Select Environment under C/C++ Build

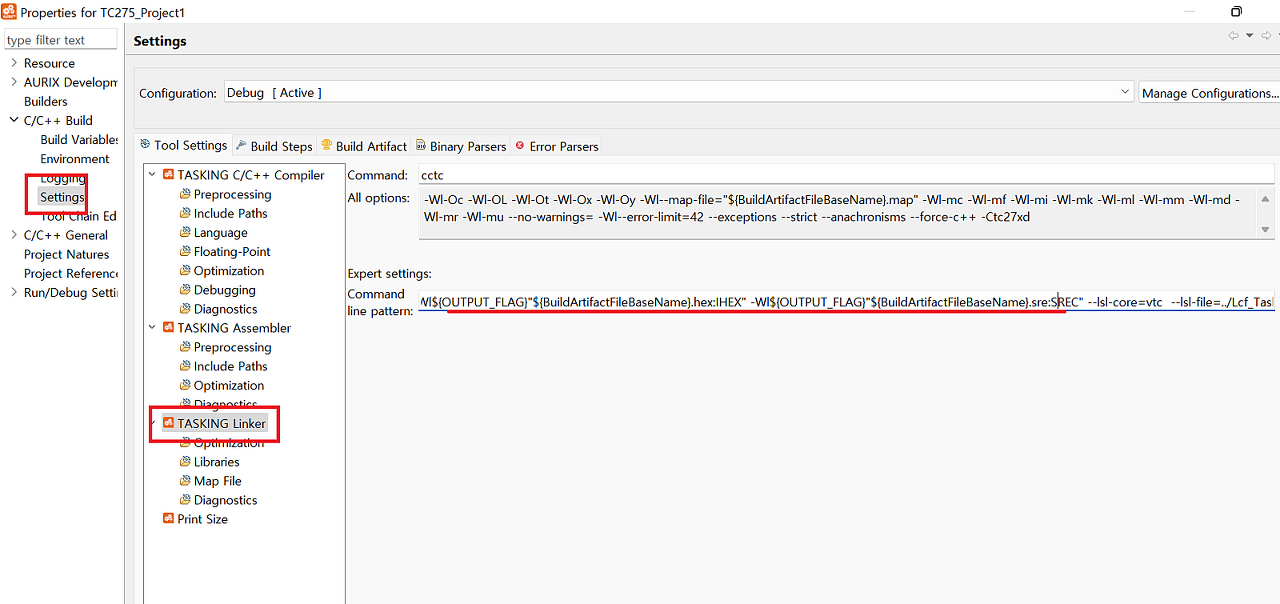75,158
